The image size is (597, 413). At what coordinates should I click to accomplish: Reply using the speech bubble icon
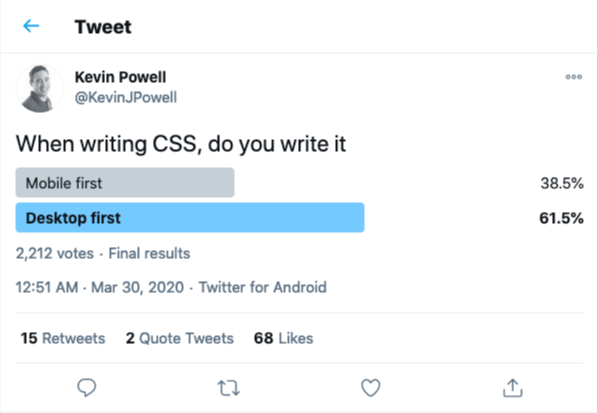[86, 388]
